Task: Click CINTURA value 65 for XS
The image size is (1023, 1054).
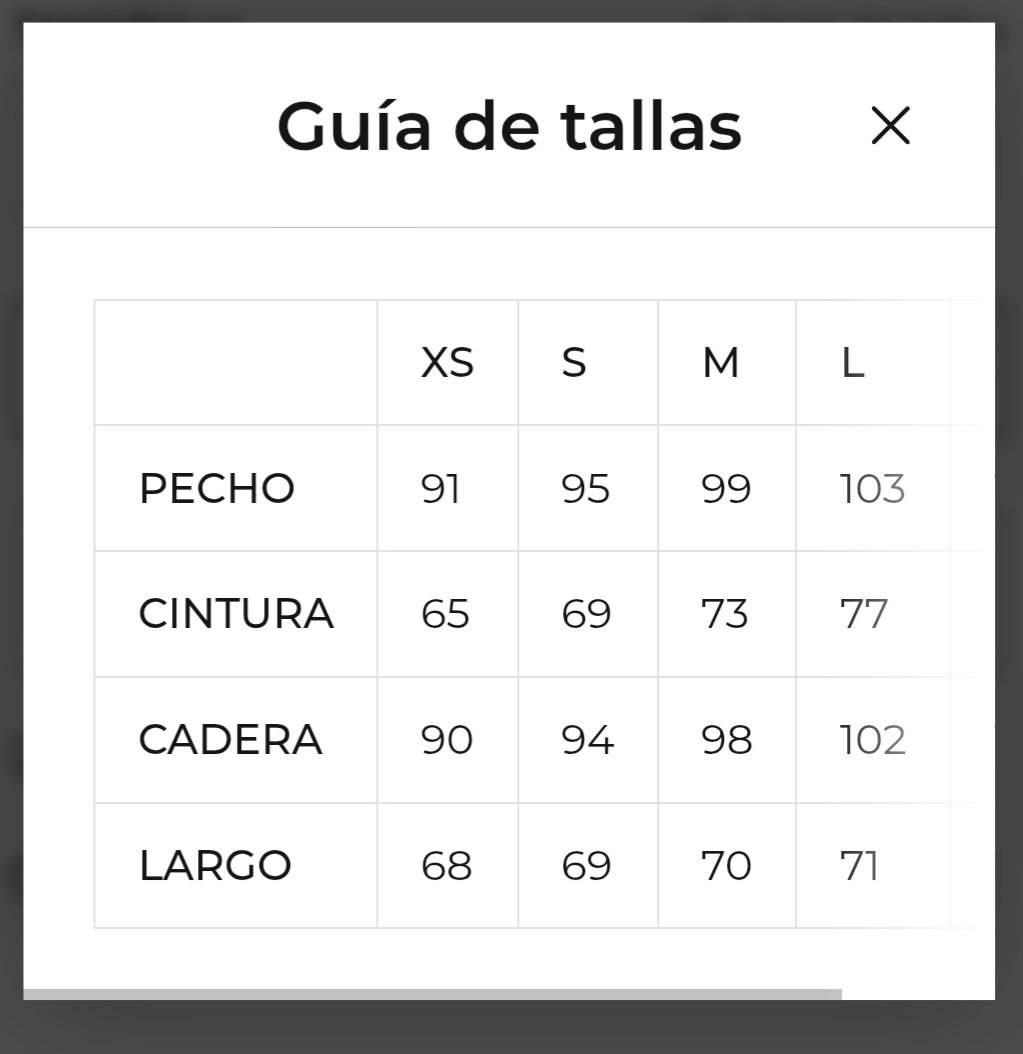Action: pos(445,614)
